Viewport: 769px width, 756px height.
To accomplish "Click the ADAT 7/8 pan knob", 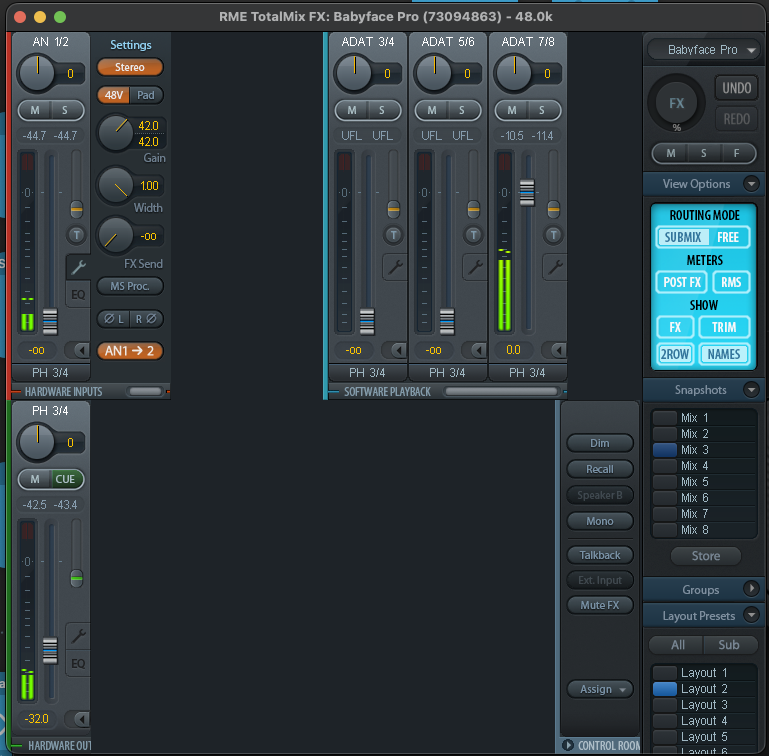I will tap(513, 73).
